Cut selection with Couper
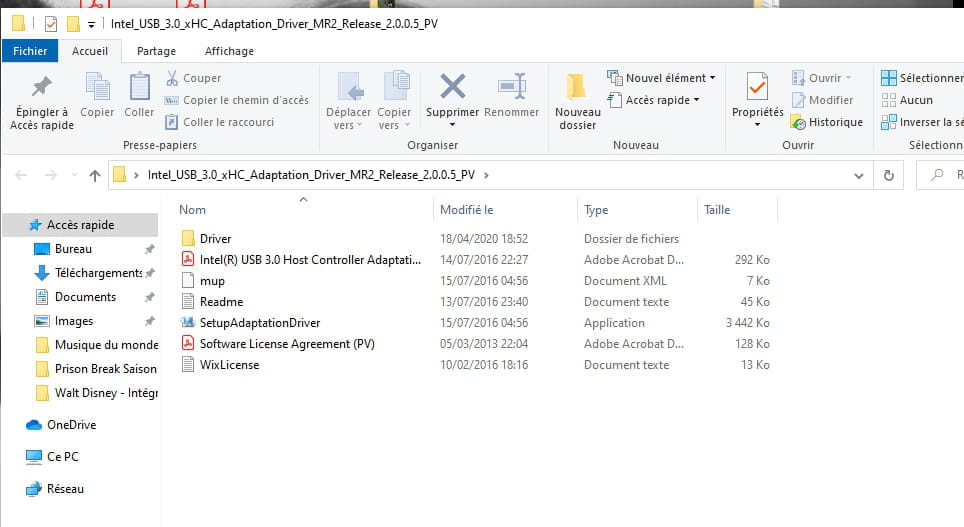 193,78
